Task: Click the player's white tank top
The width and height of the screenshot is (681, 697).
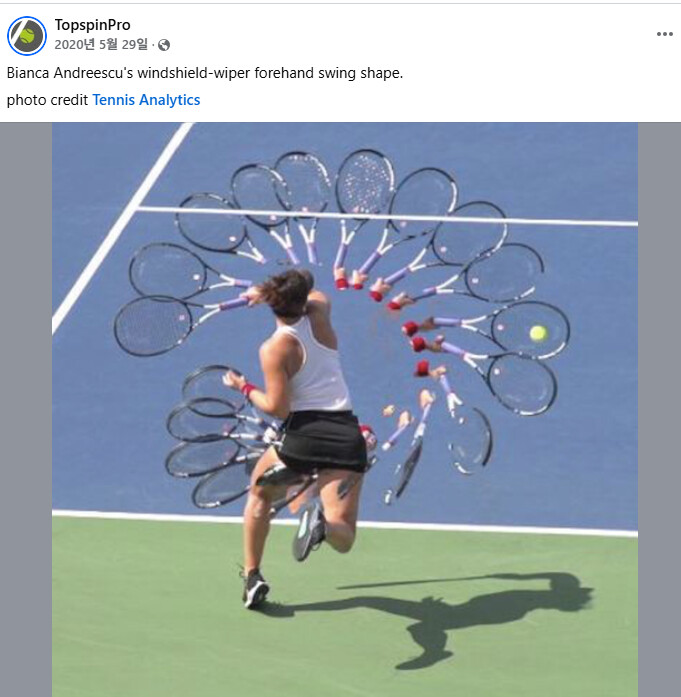Action: point(316,369)
